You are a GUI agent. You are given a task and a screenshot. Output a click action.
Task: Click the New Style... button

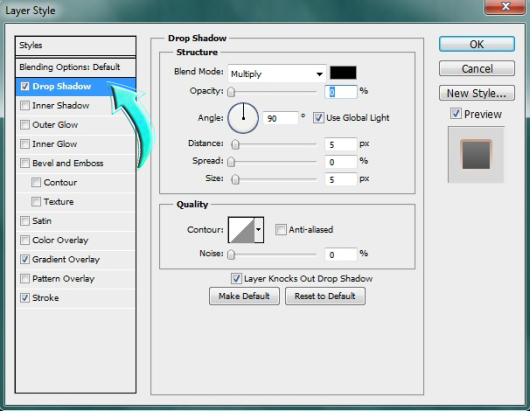click(477, 93)
